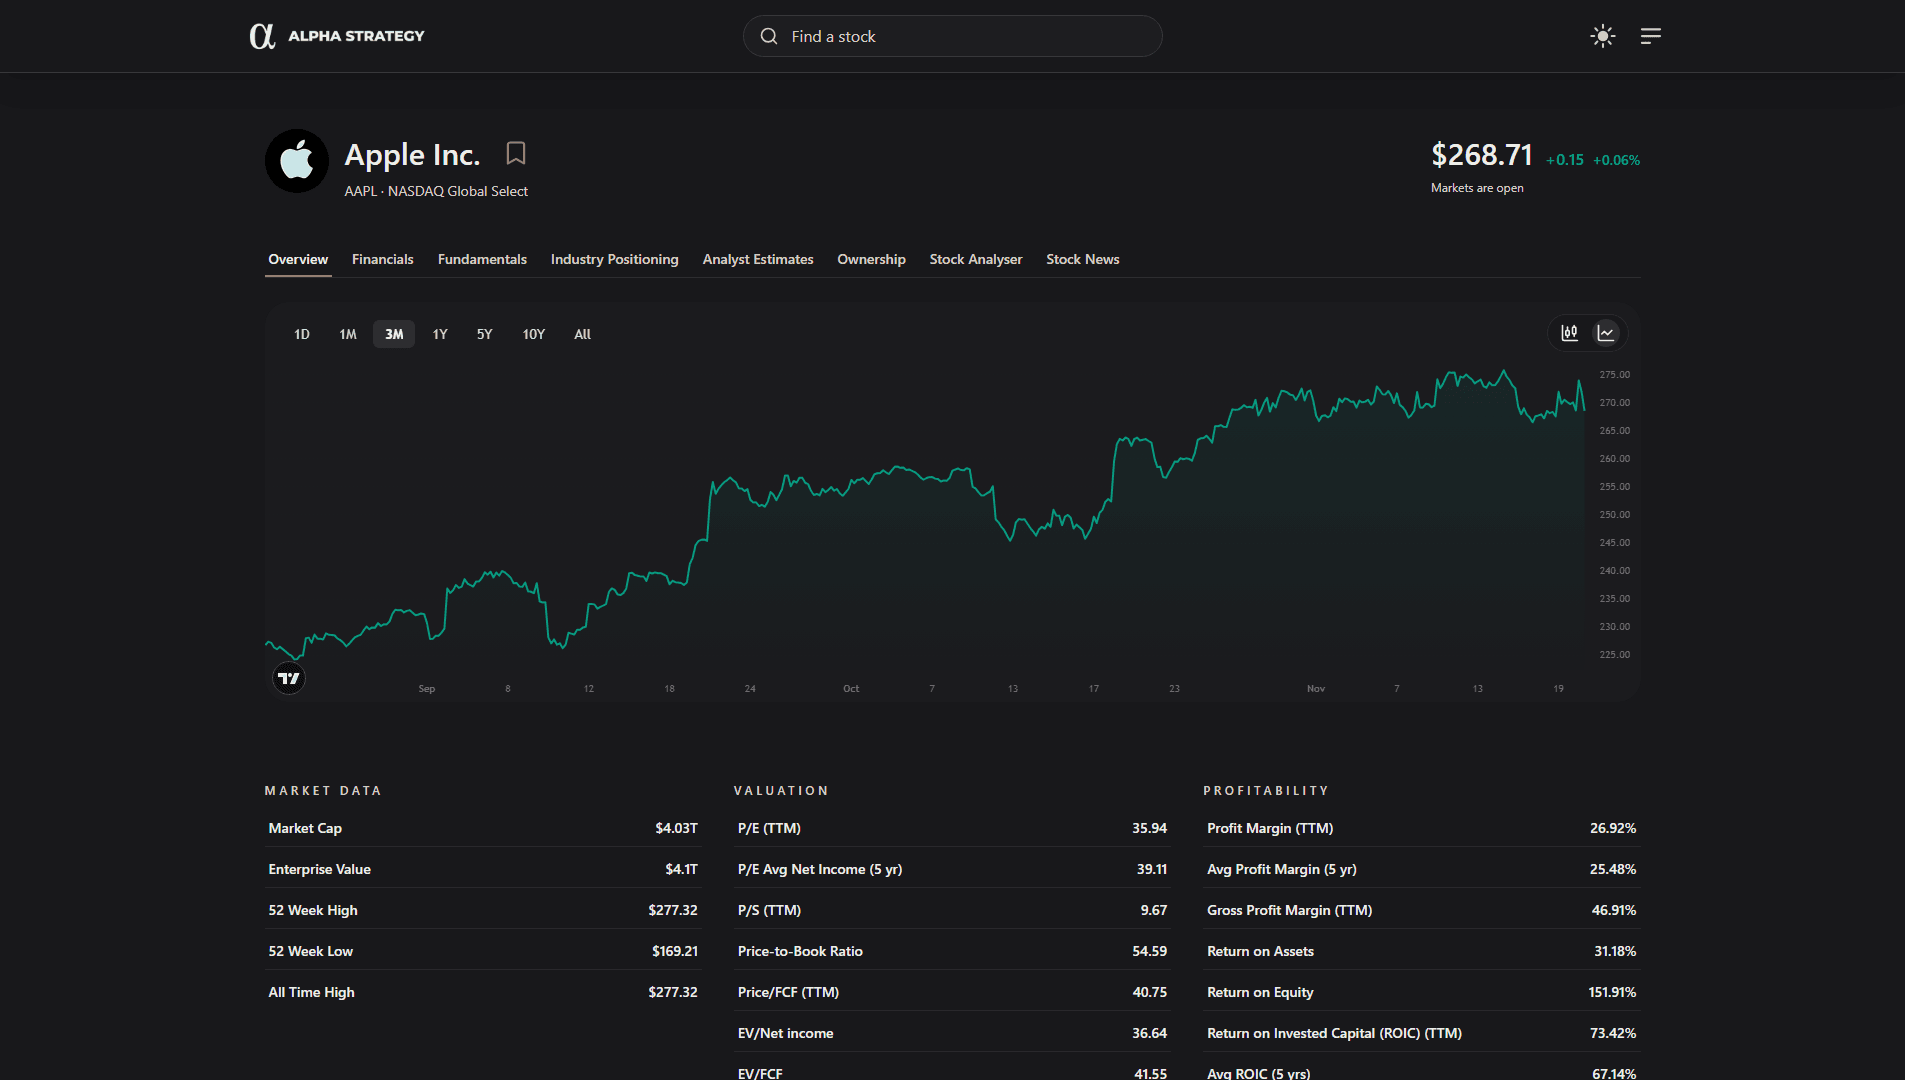Screen dimensions: 1905x1080
Task: Select the line chart icon
Action: (1605, 333)
